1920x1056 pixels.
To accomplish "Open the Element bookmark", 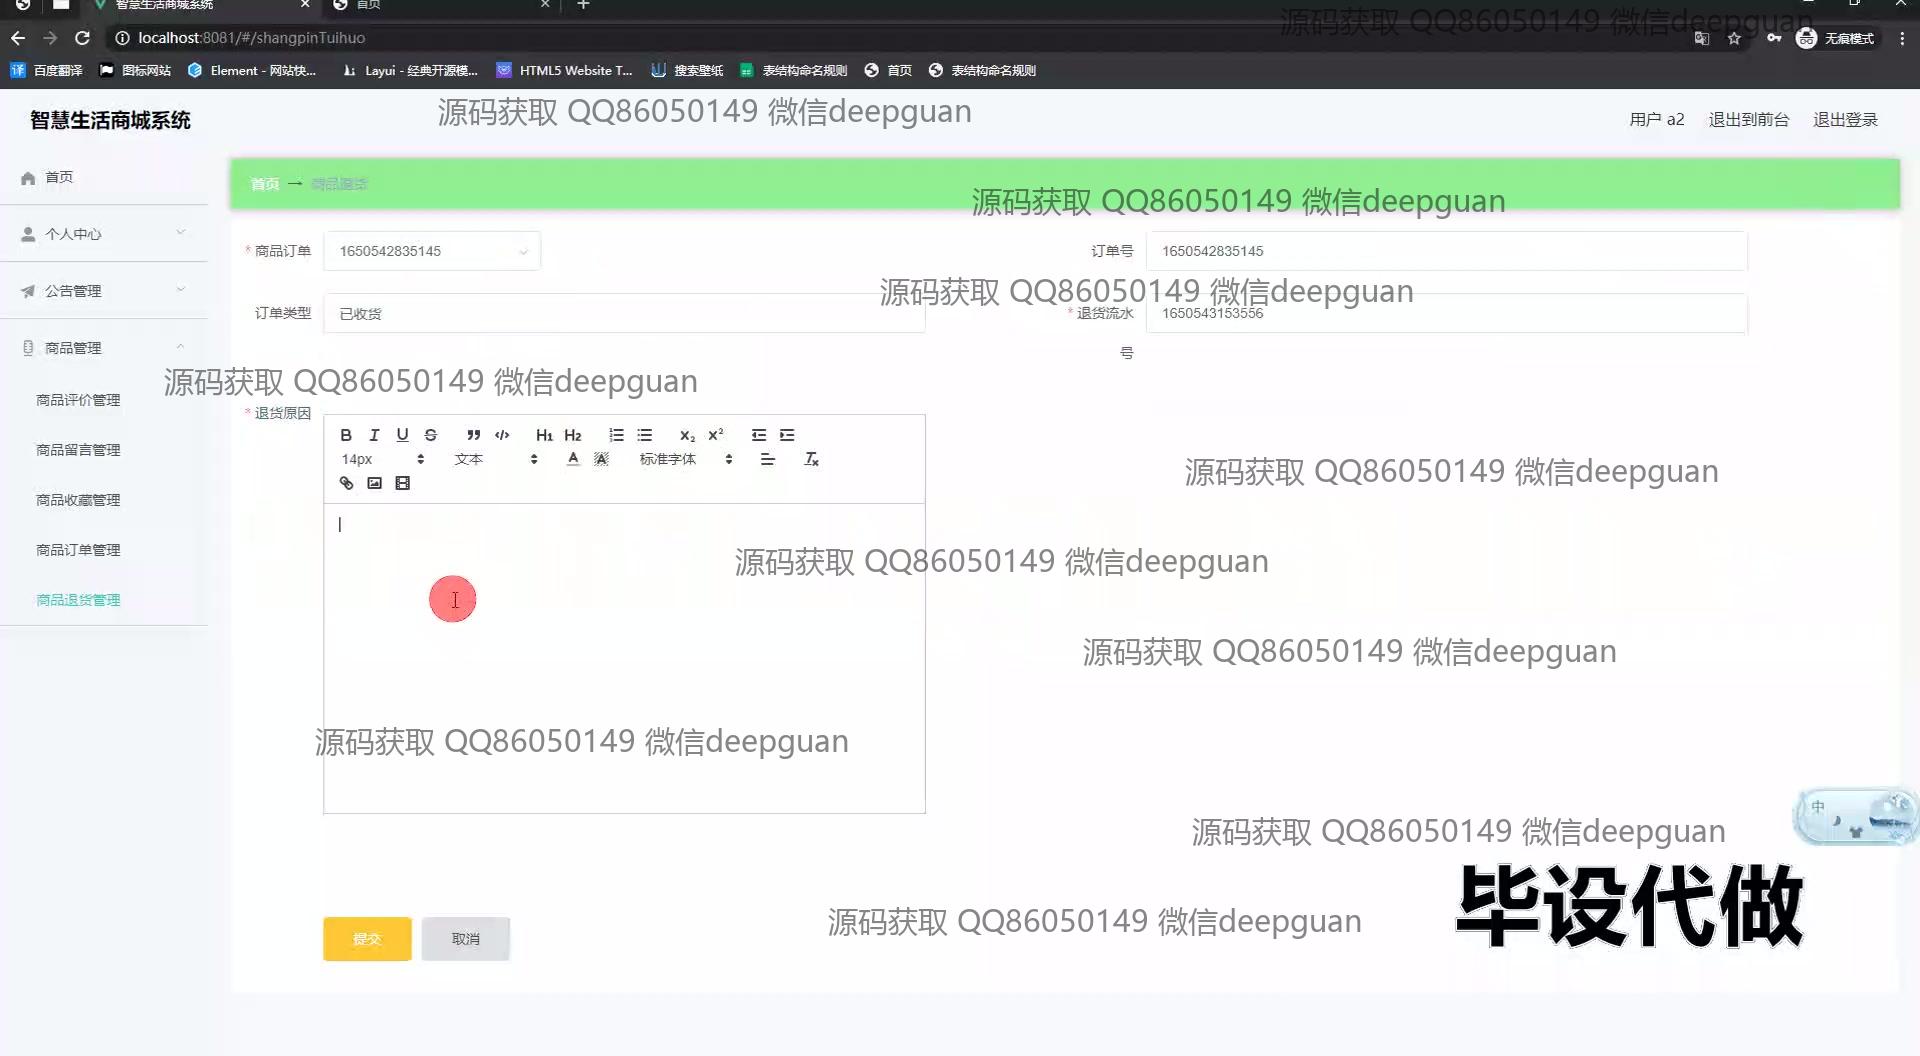I will coord(252,70).
